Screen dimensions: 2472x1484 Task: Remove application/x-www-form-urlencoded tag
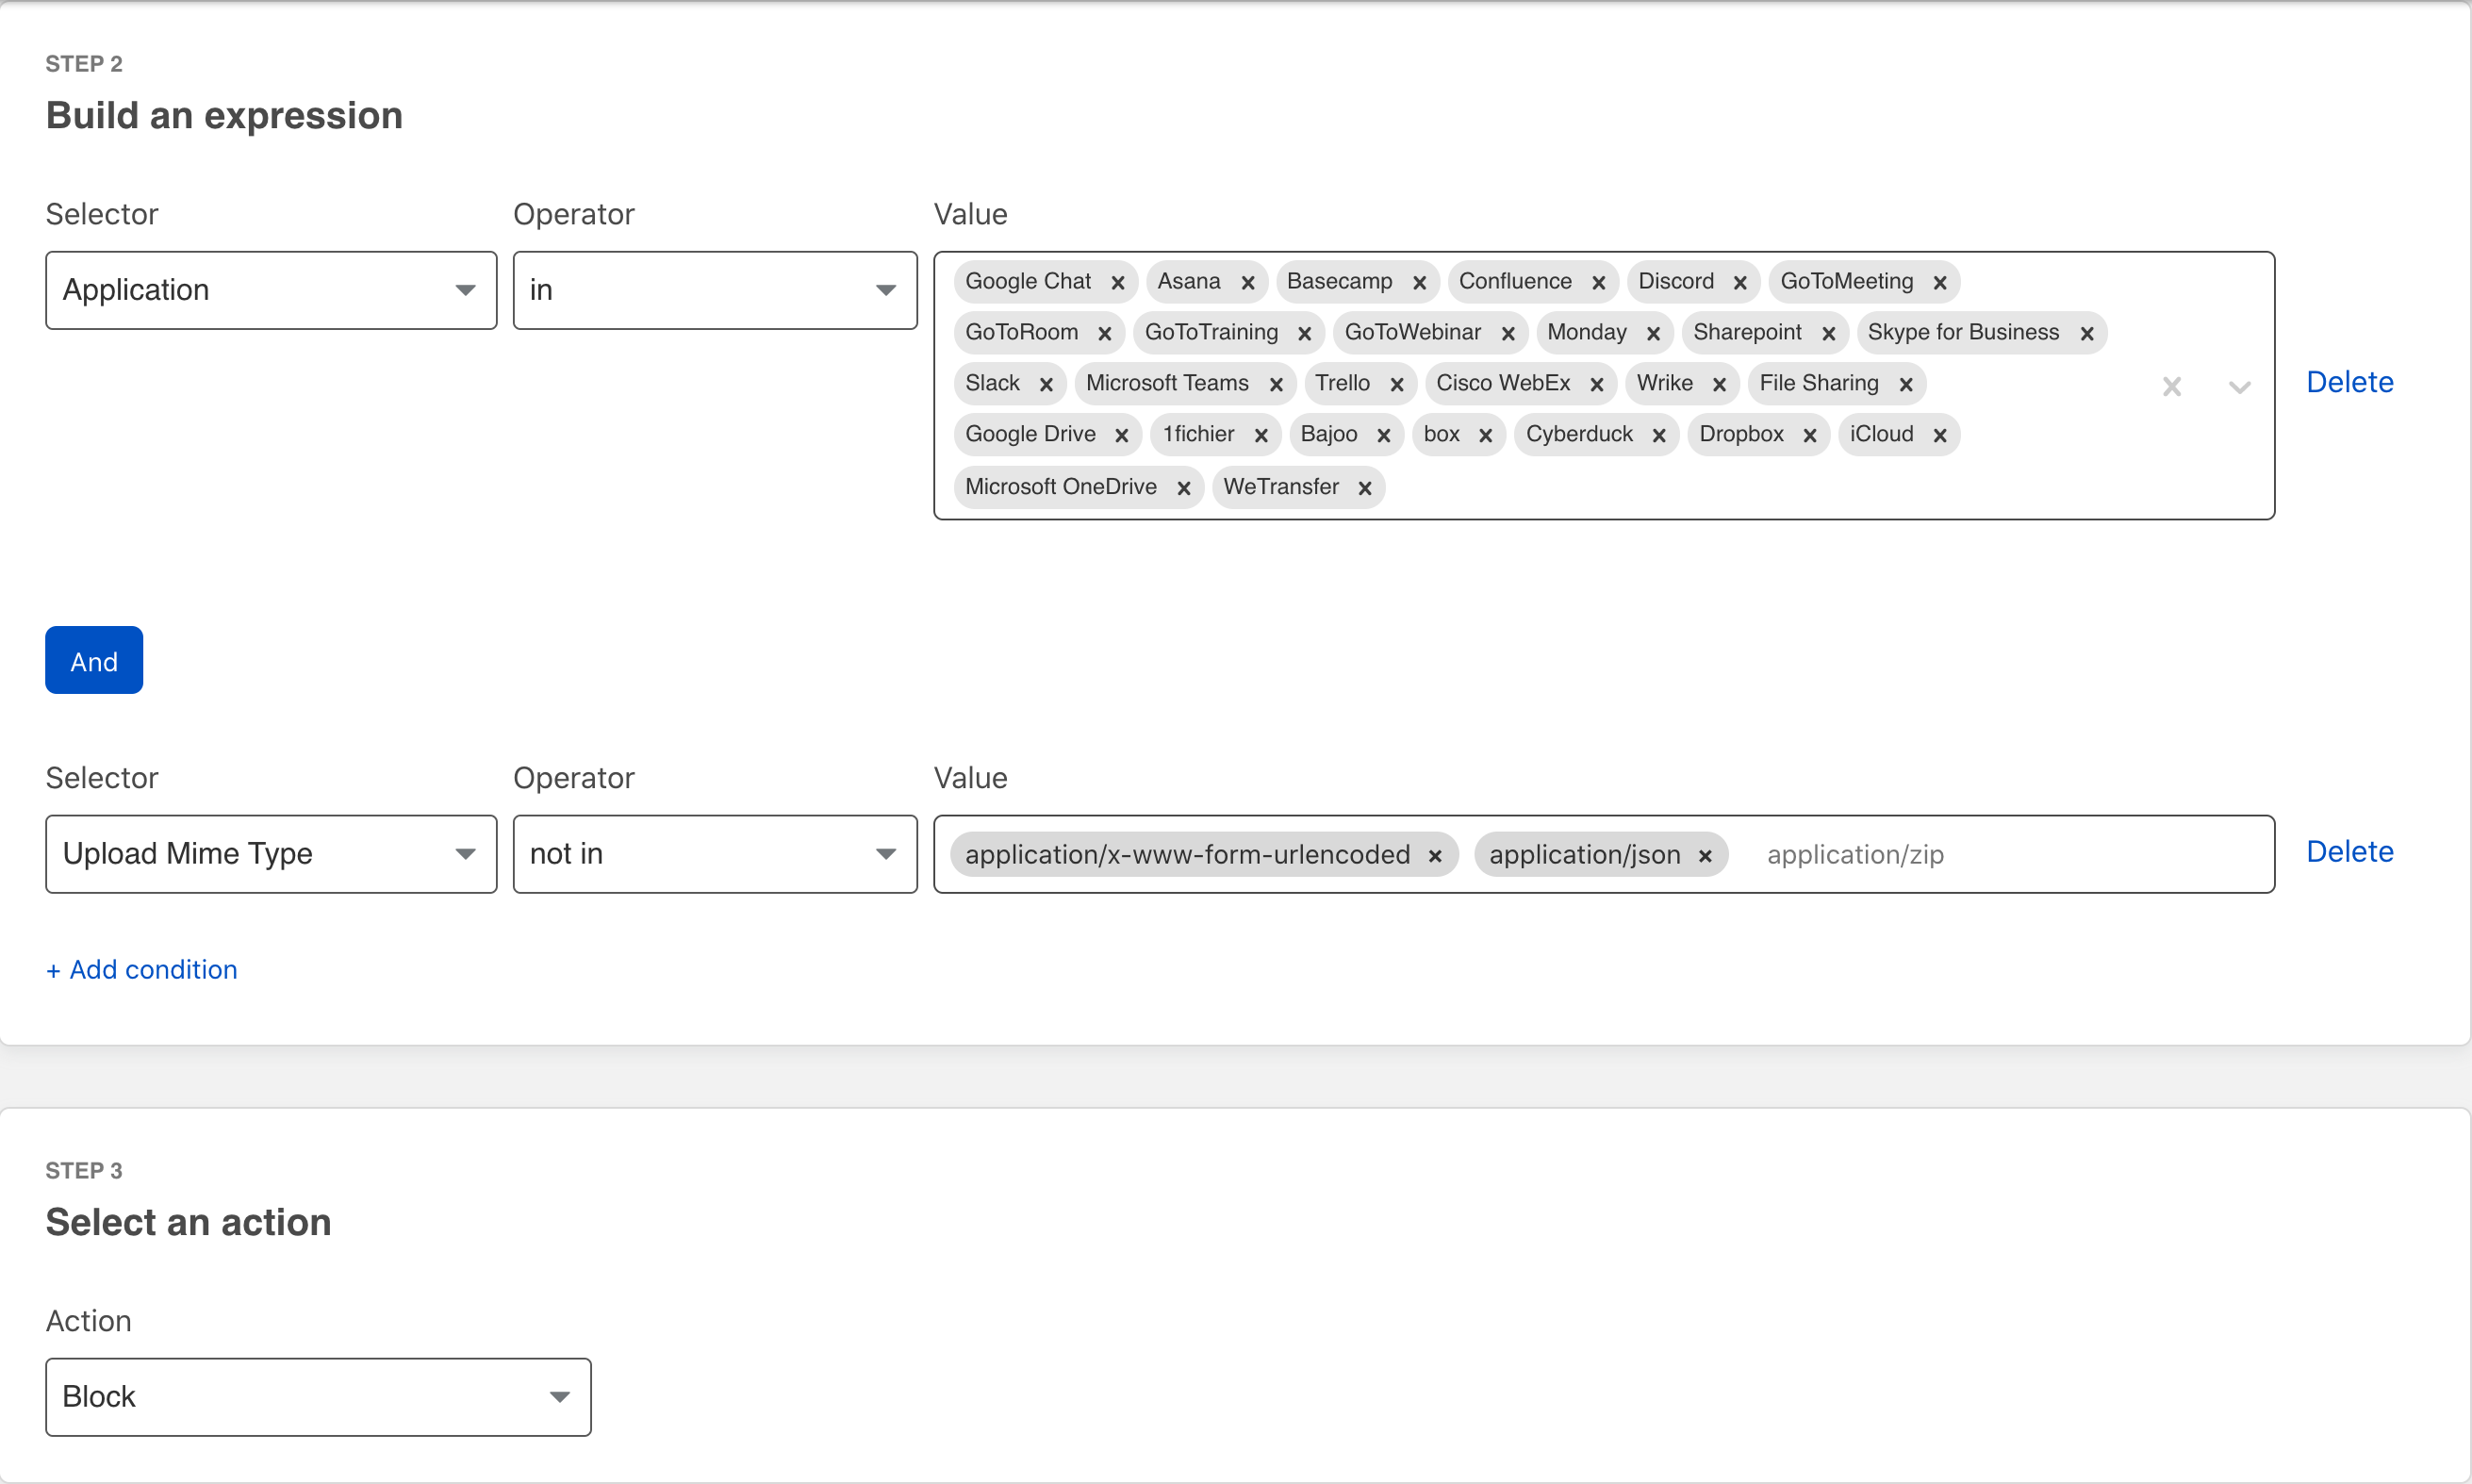point(1435,856)
